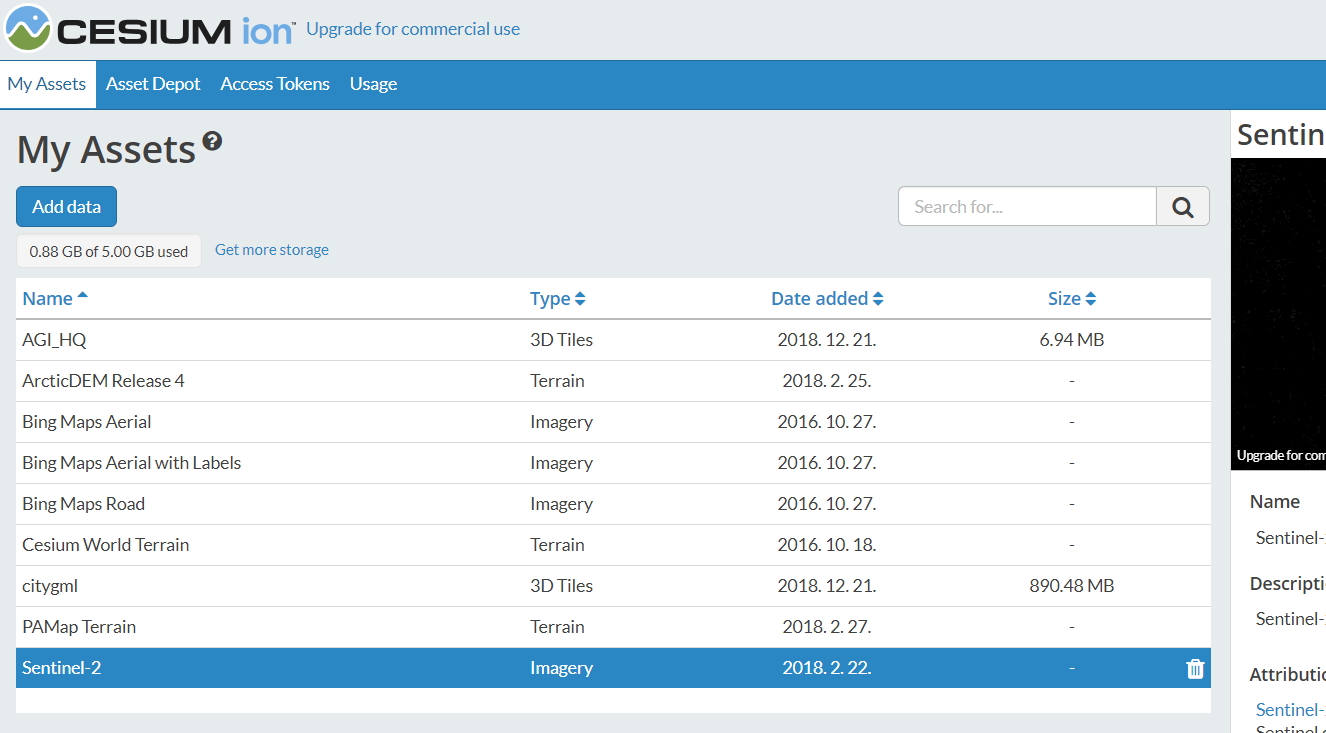
Task: Click the 2016. 10. 18. date cell
Action: point(827,545)
